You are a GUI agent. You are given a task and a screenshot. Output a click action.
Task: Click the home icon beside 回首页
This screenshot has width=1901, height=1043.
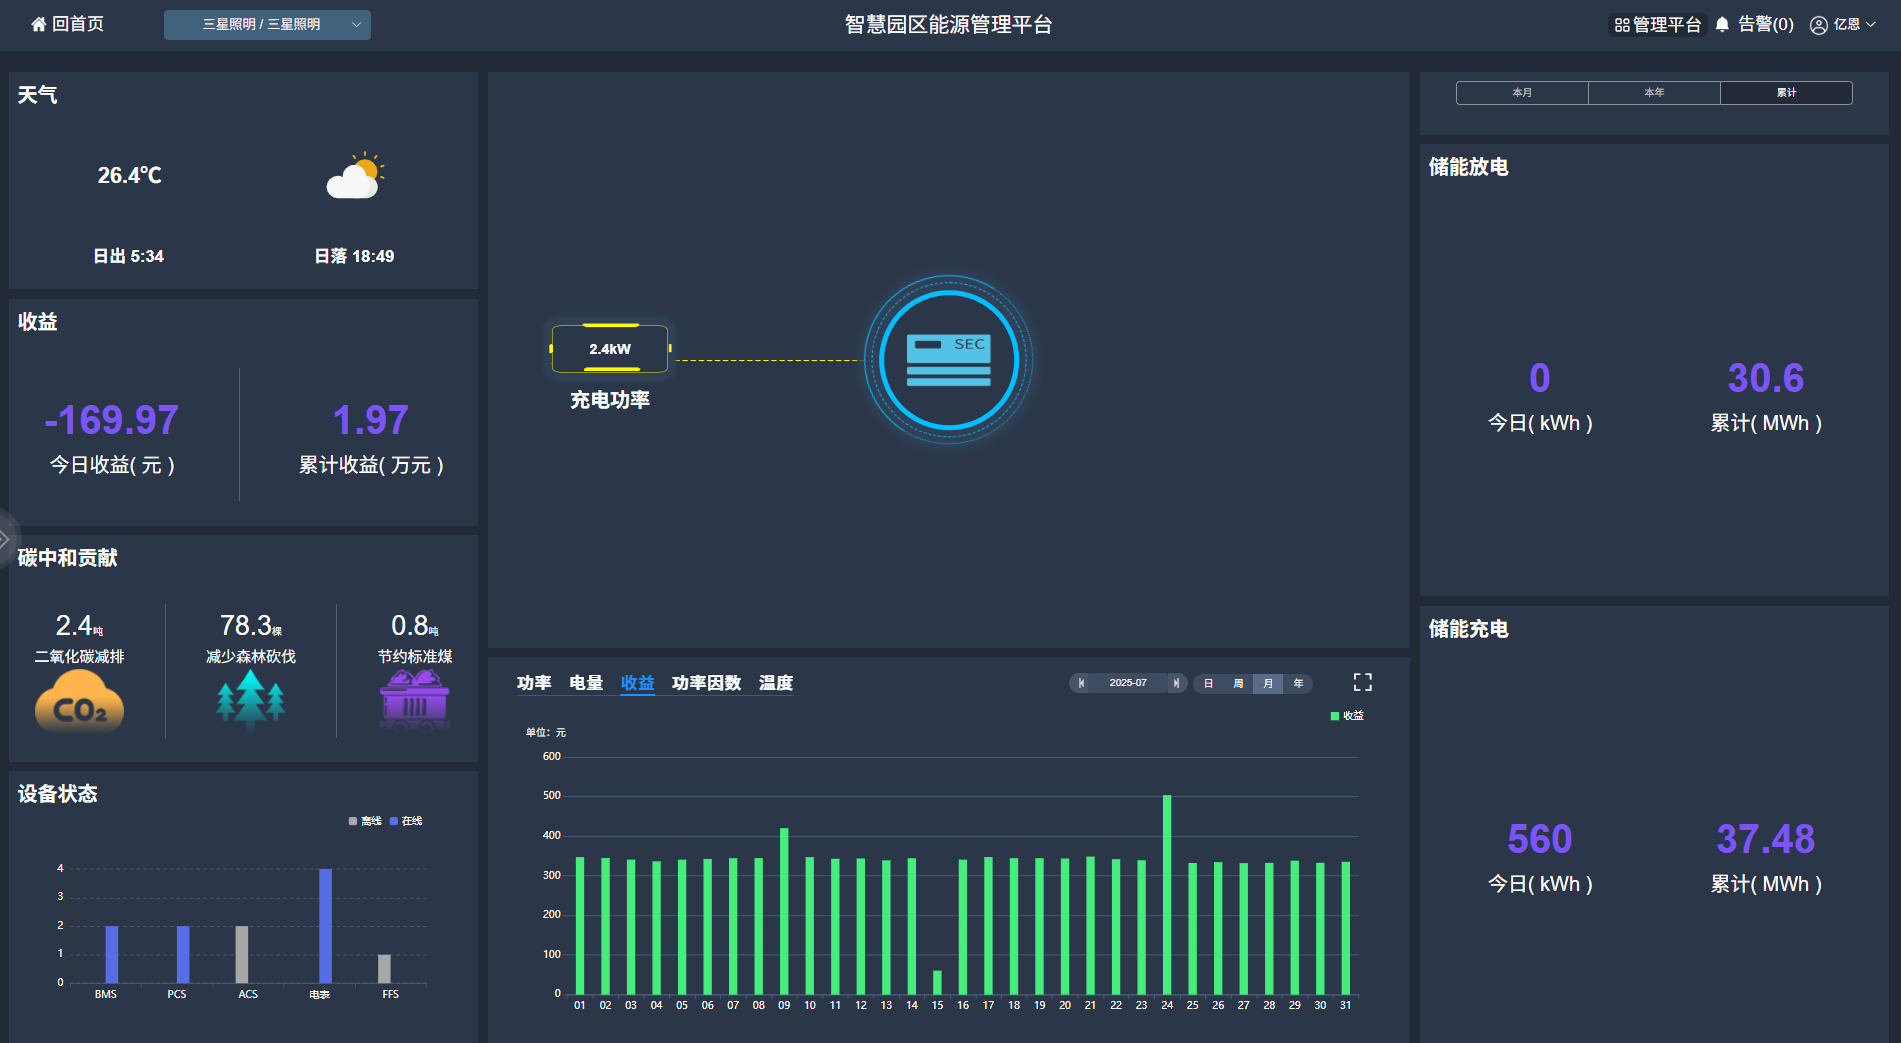pyautogui.click(x=39, y=24)
